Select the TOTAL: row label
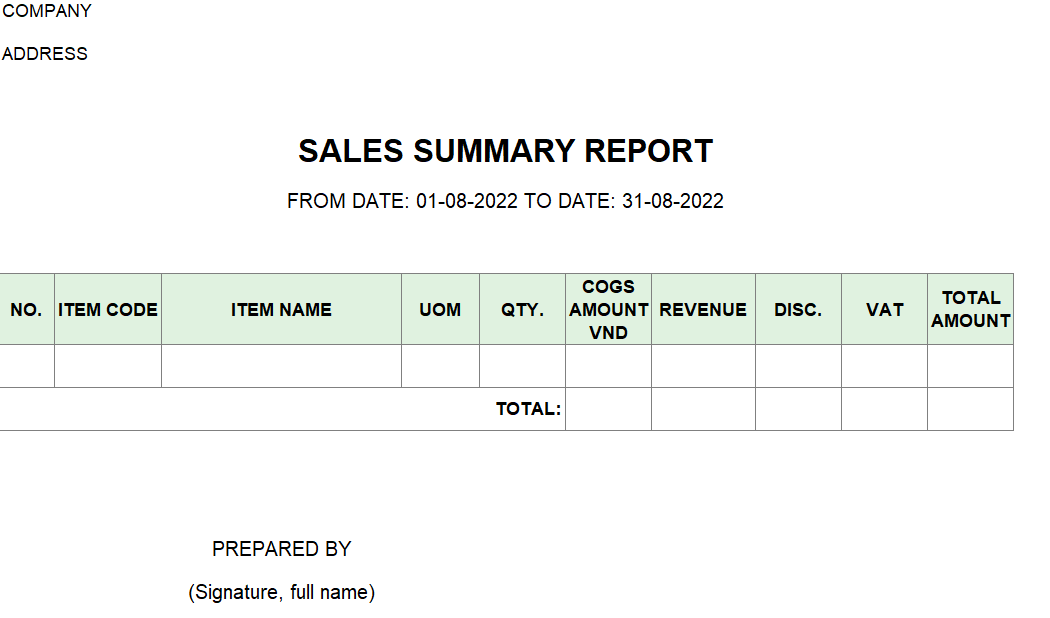The width and height of the screenshot is (1050, 618). pyautogui.click(x=528, y=409)
